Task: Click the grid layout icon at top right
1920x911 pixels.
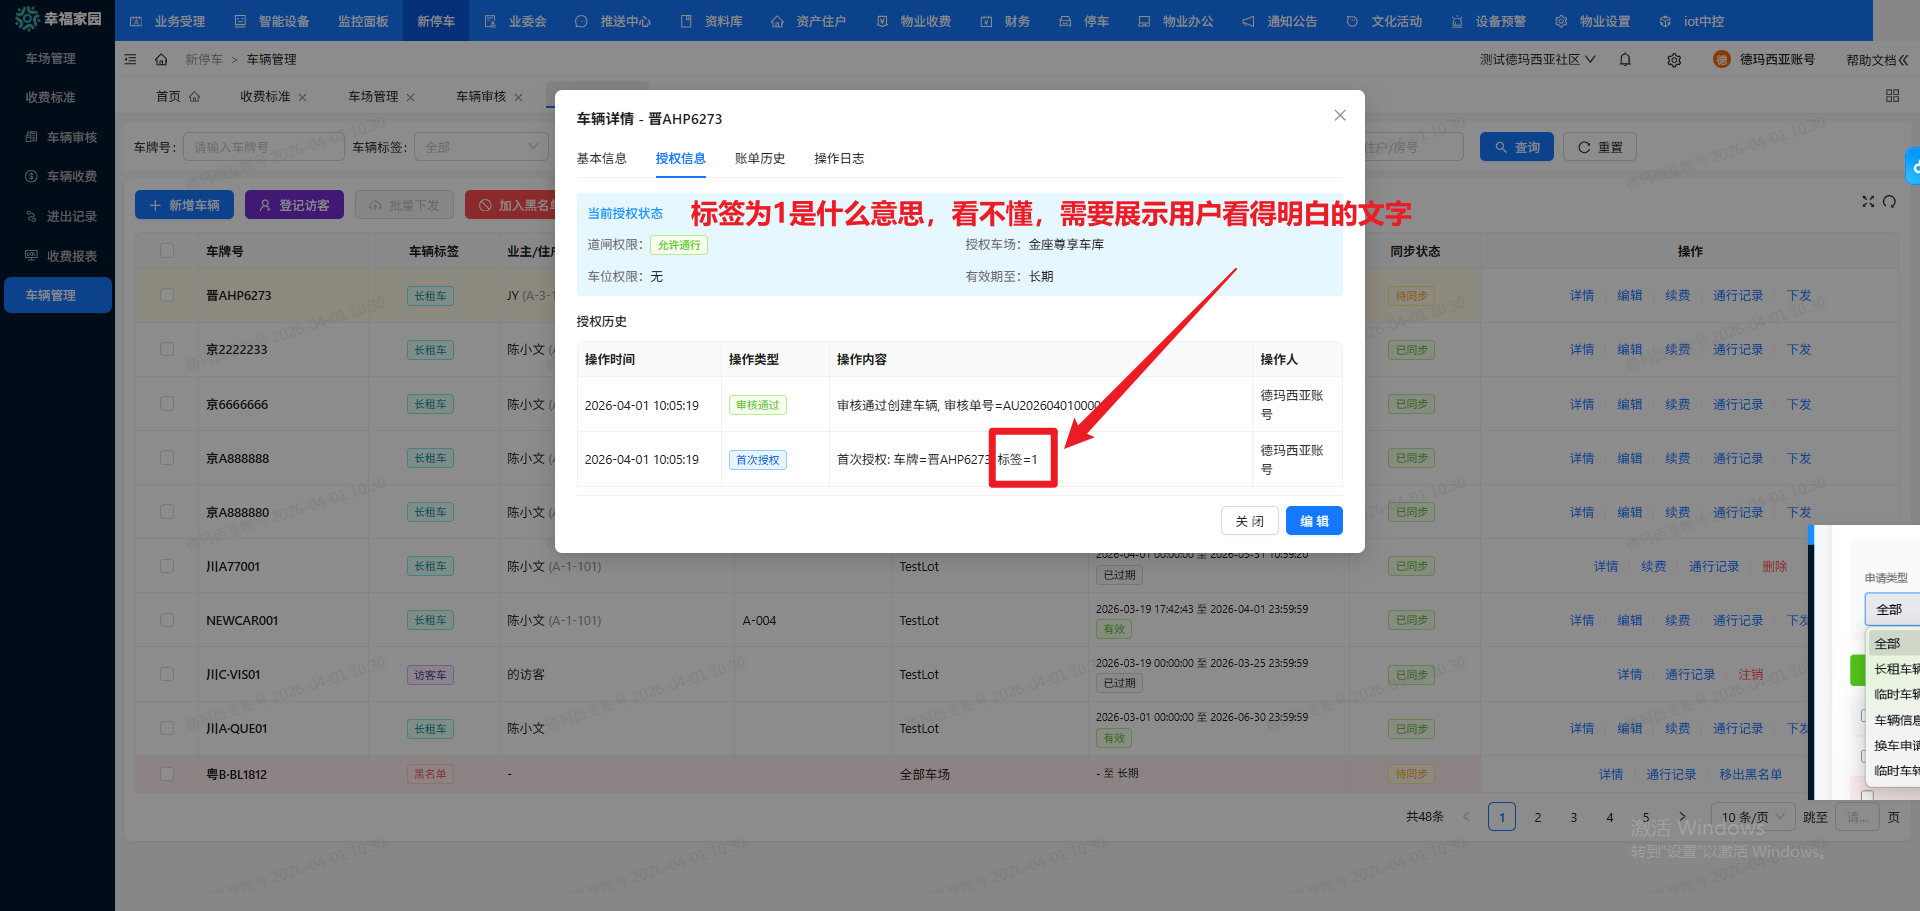Action: [x=1892, y=96]
